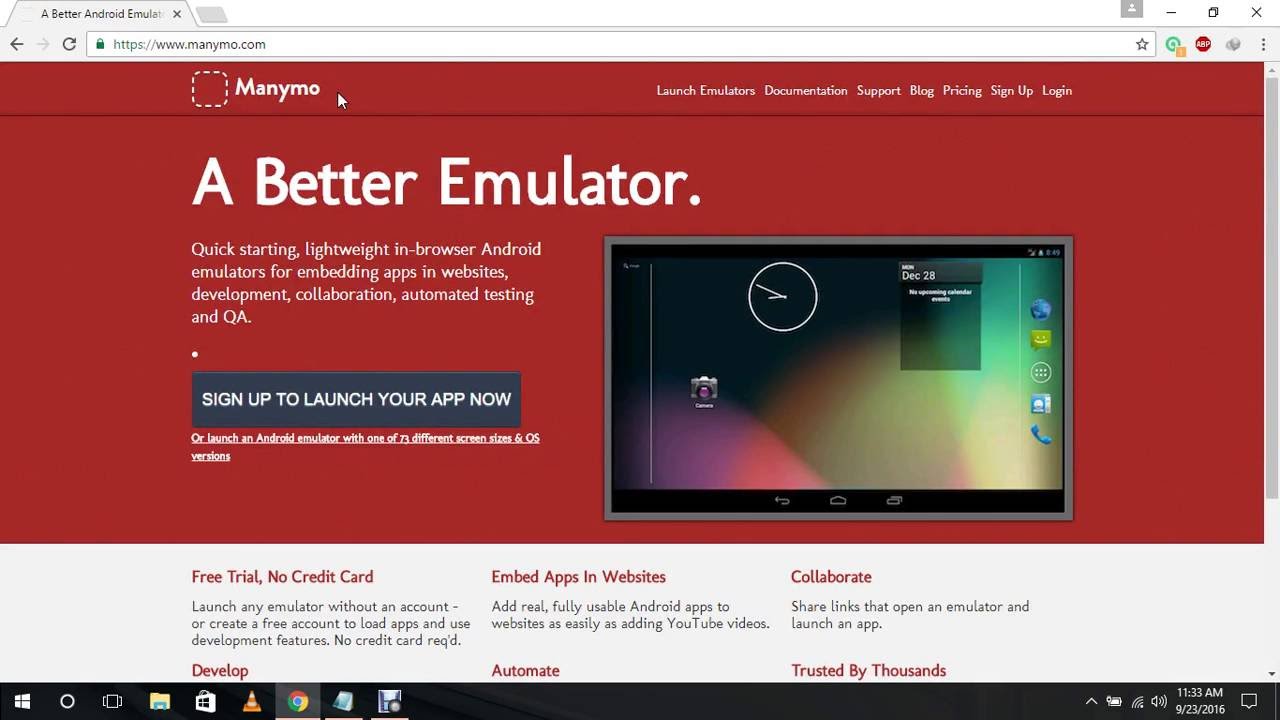Click the battery tray icon
Image resolution: width=1280 pixels, height=720 pixels.
(x=1114, y=702)
